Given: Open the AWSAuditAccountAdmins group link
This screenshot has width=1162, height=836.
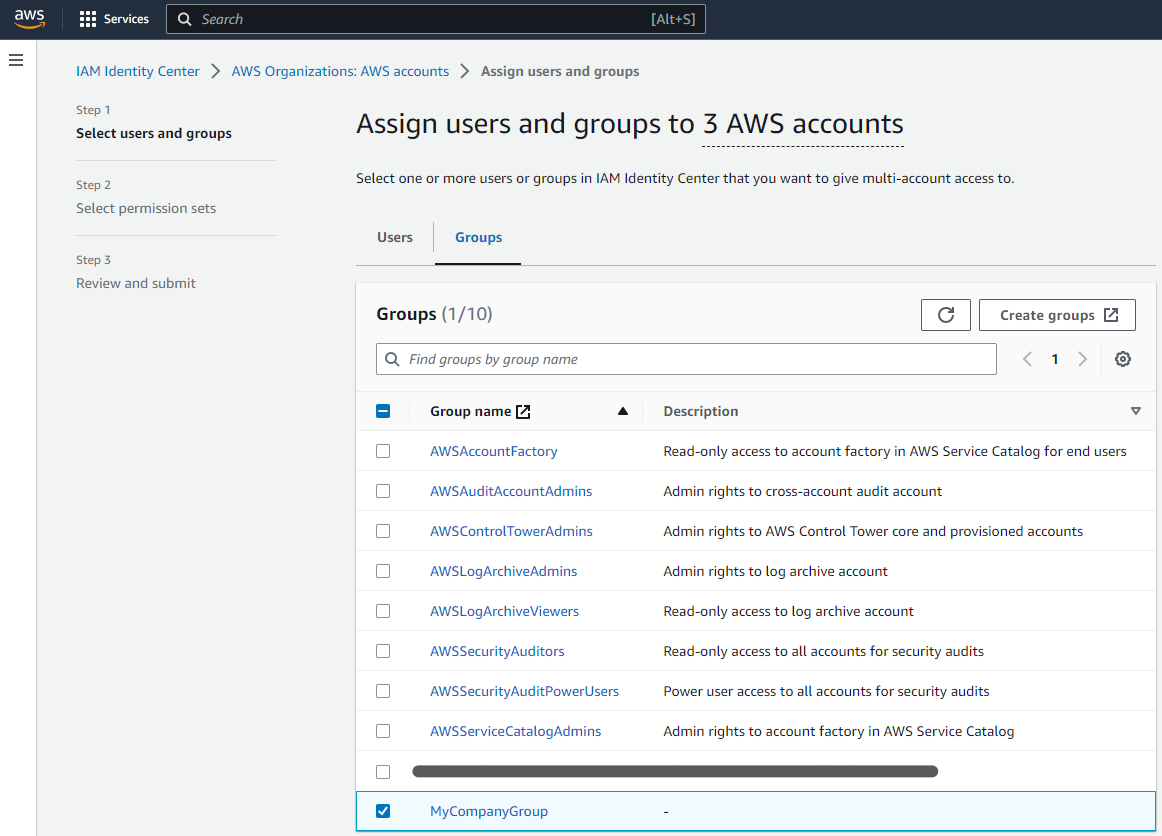Looking at the screenshot, I should pyautogui.click(x=511, y=491).
